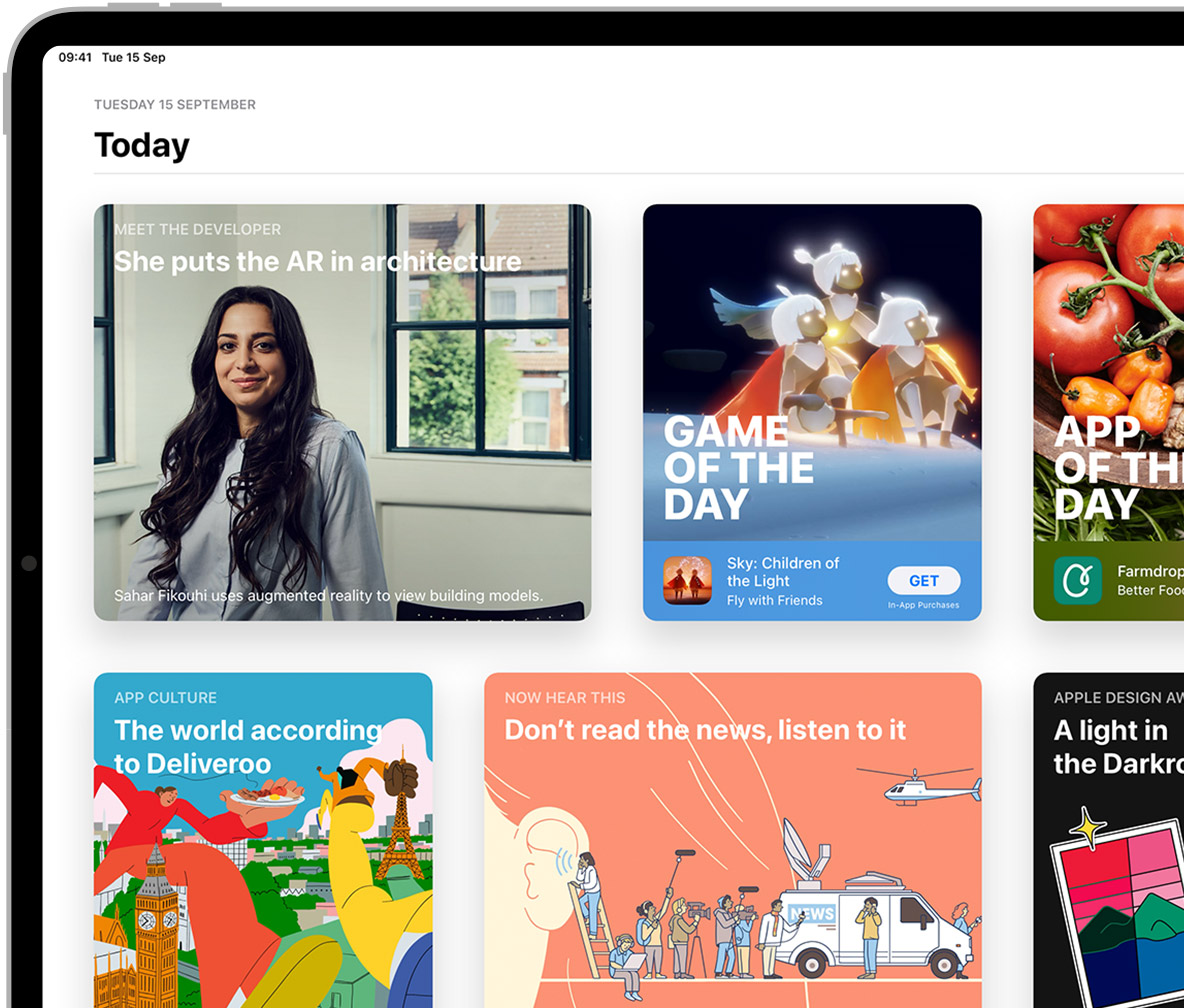Click the Big Ben illustration on Deliveroo card
Image resolution: width=1184 pixels, height=1008 pixels.
coord(156,929)
